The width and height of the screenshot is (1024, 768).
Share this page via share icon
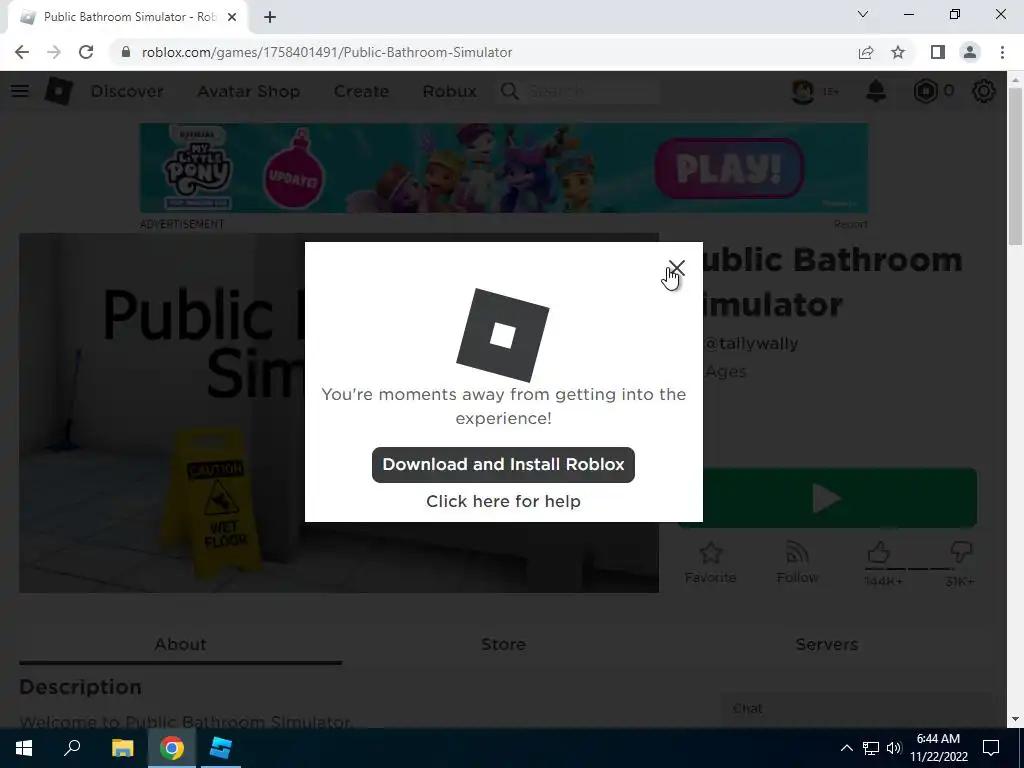coord(866,52)
